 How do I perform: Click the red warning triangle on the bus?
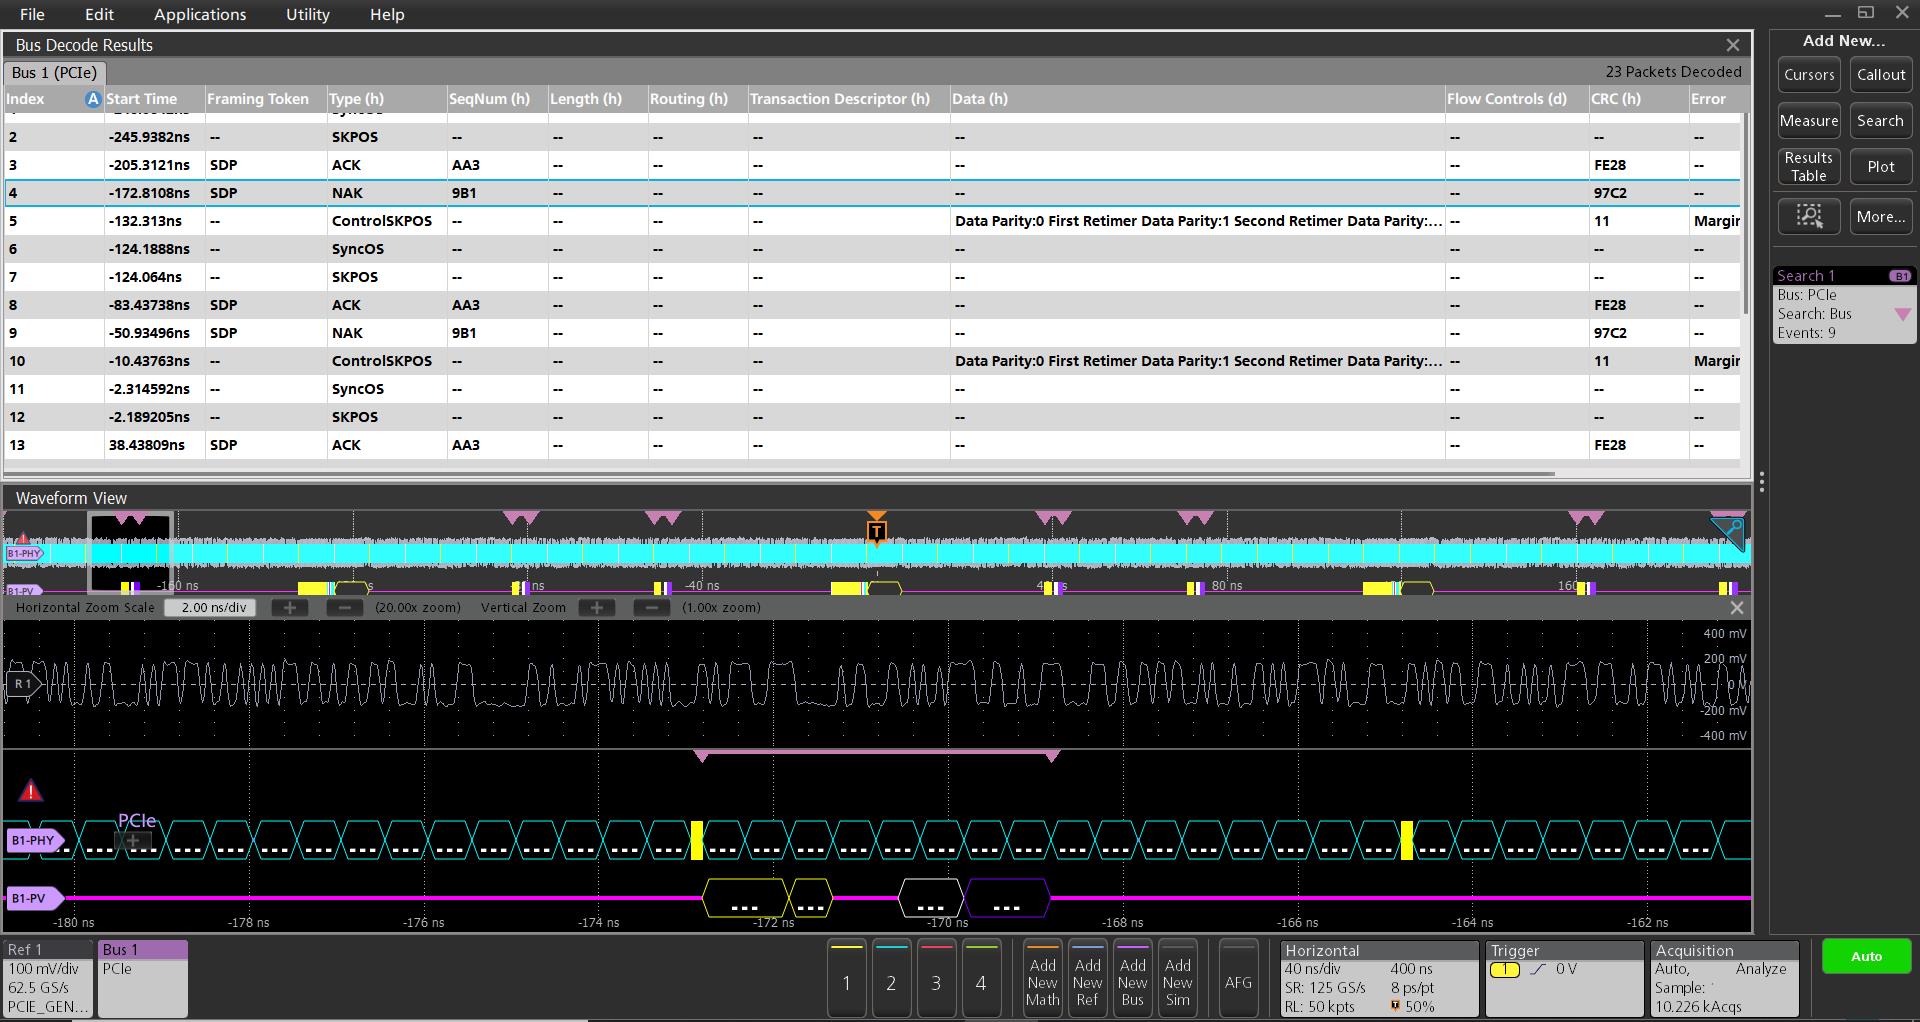coord(31,791)
